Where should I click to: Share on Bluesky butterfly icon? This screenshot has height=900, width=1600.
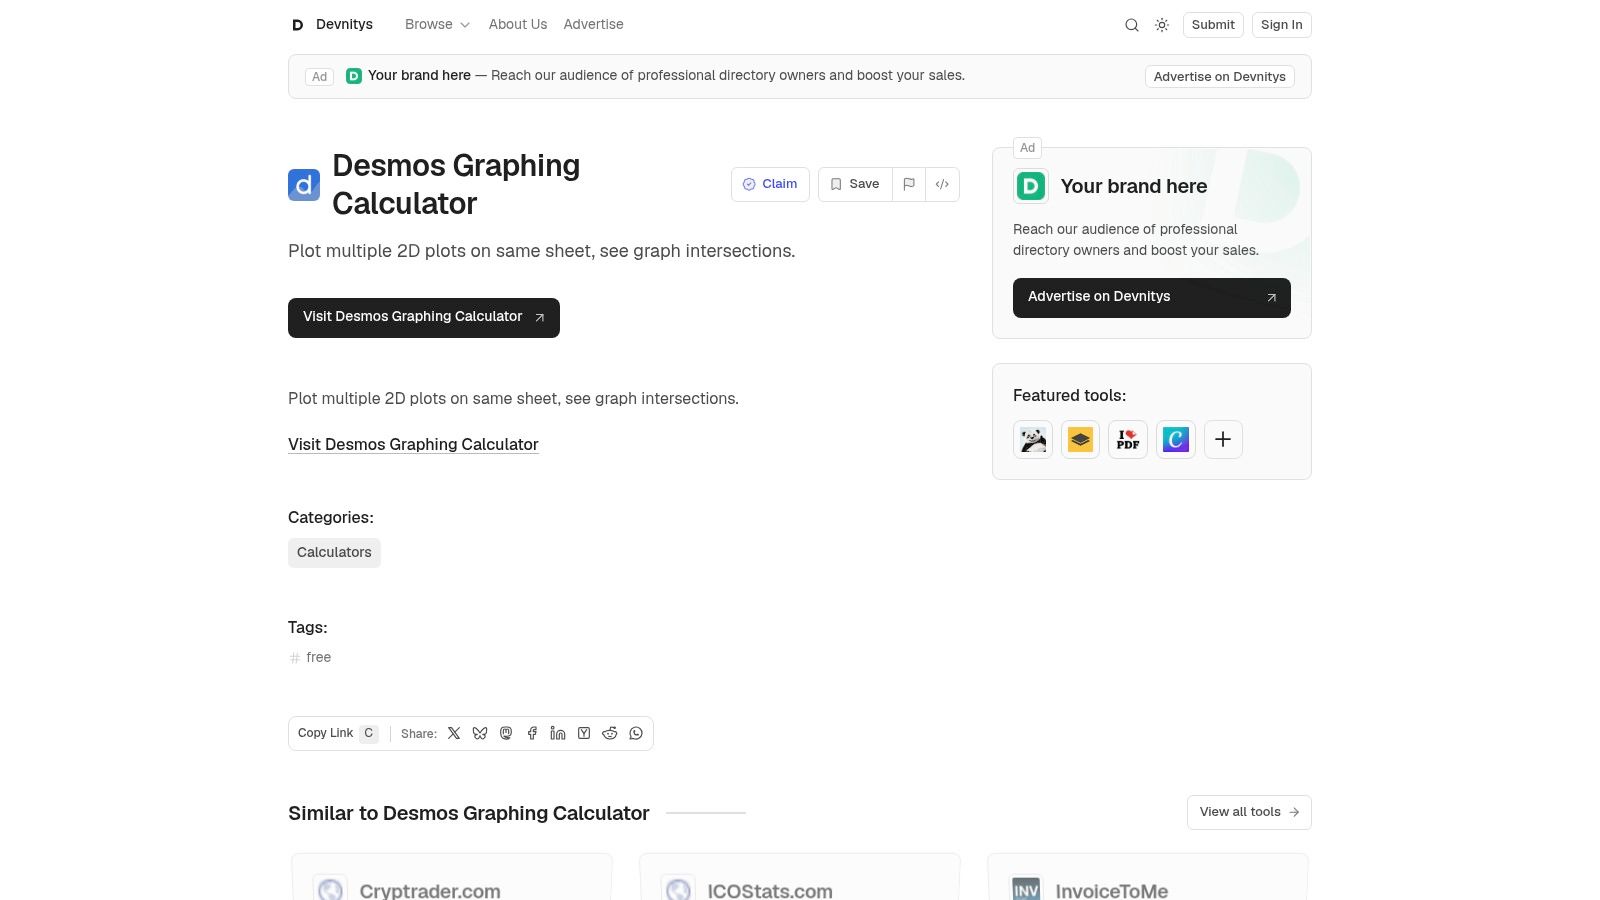click(x=480, y=733)
